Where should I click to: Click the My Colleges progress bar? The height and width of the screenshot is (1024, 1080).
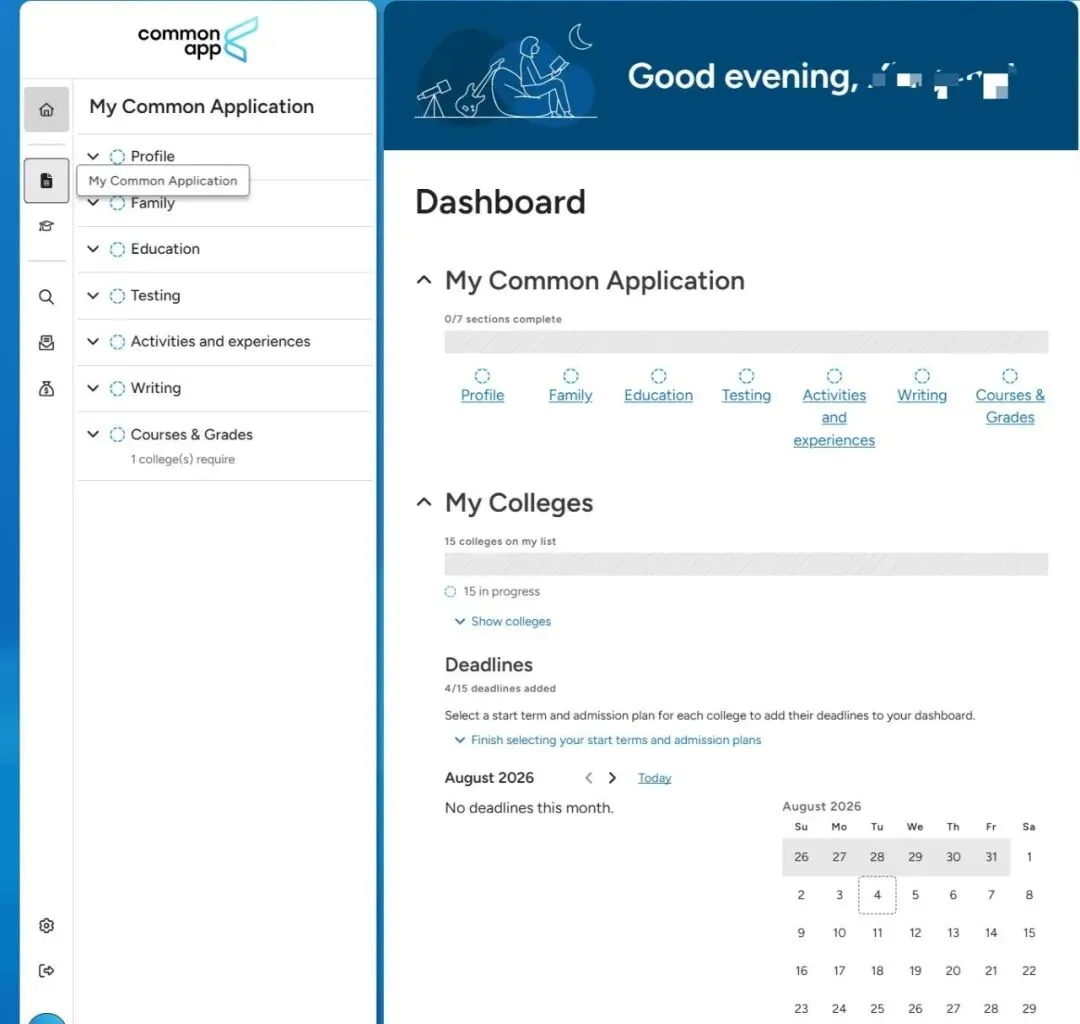click(x=746, y=564)
